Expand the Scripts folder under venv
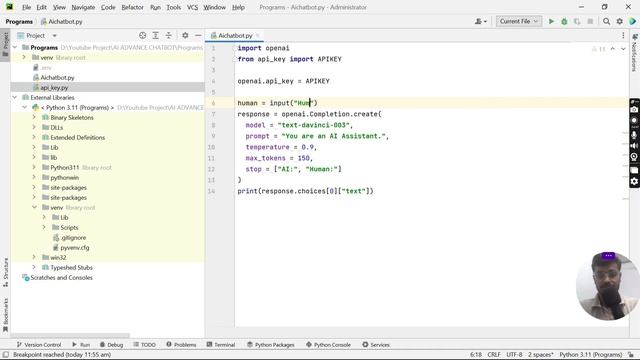640x360 pixels. (x=44, y=227)
